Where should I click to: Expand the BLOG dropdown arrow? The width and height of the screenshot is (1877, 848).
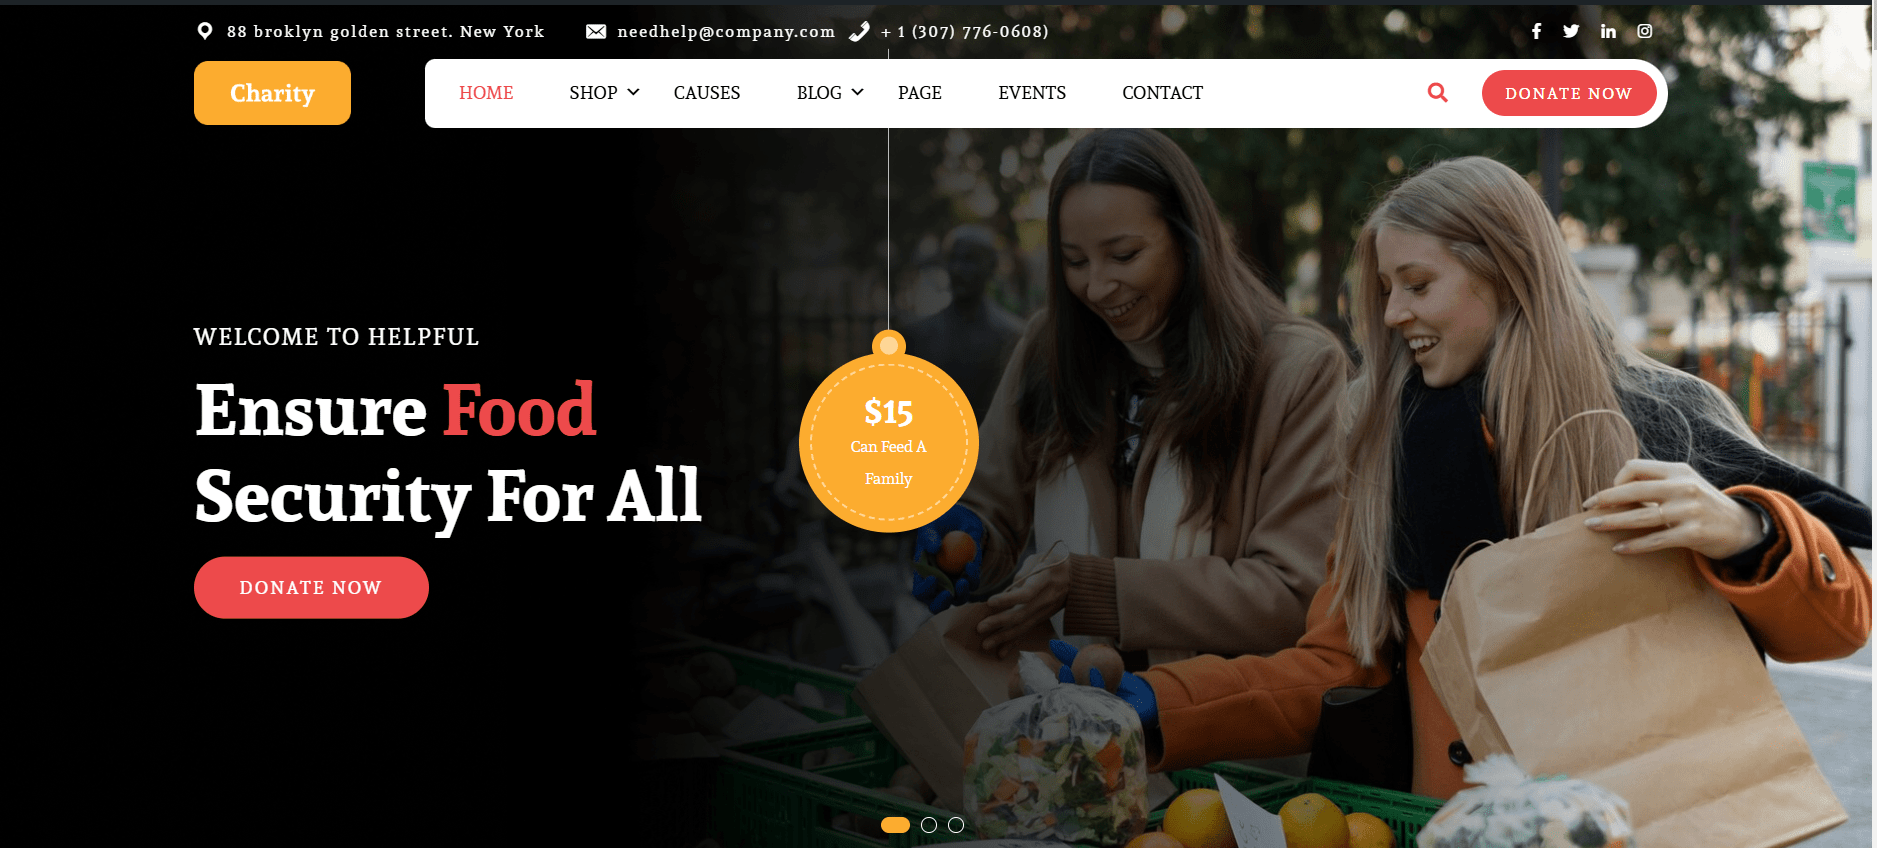click(857, 92)
